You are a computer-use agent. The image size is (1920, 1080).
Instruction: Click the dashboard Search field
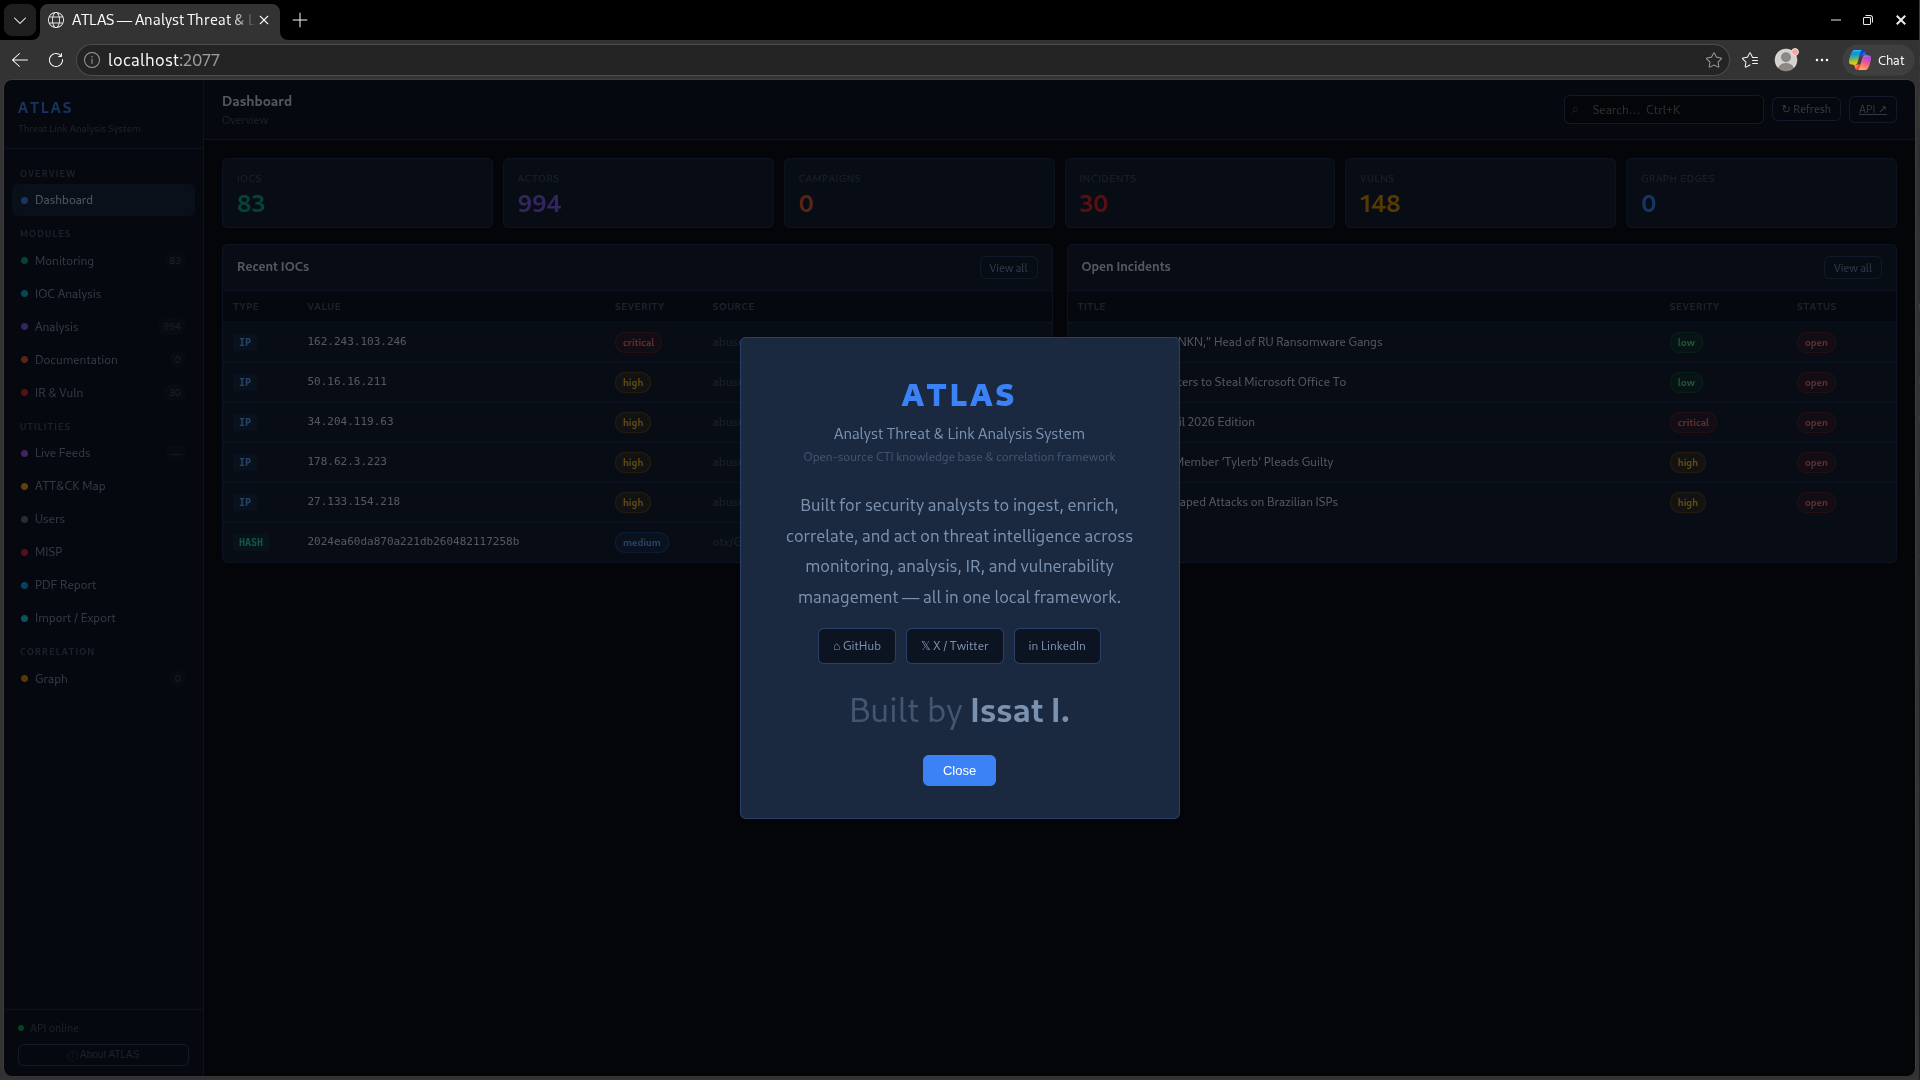(x=1663, y=110)
